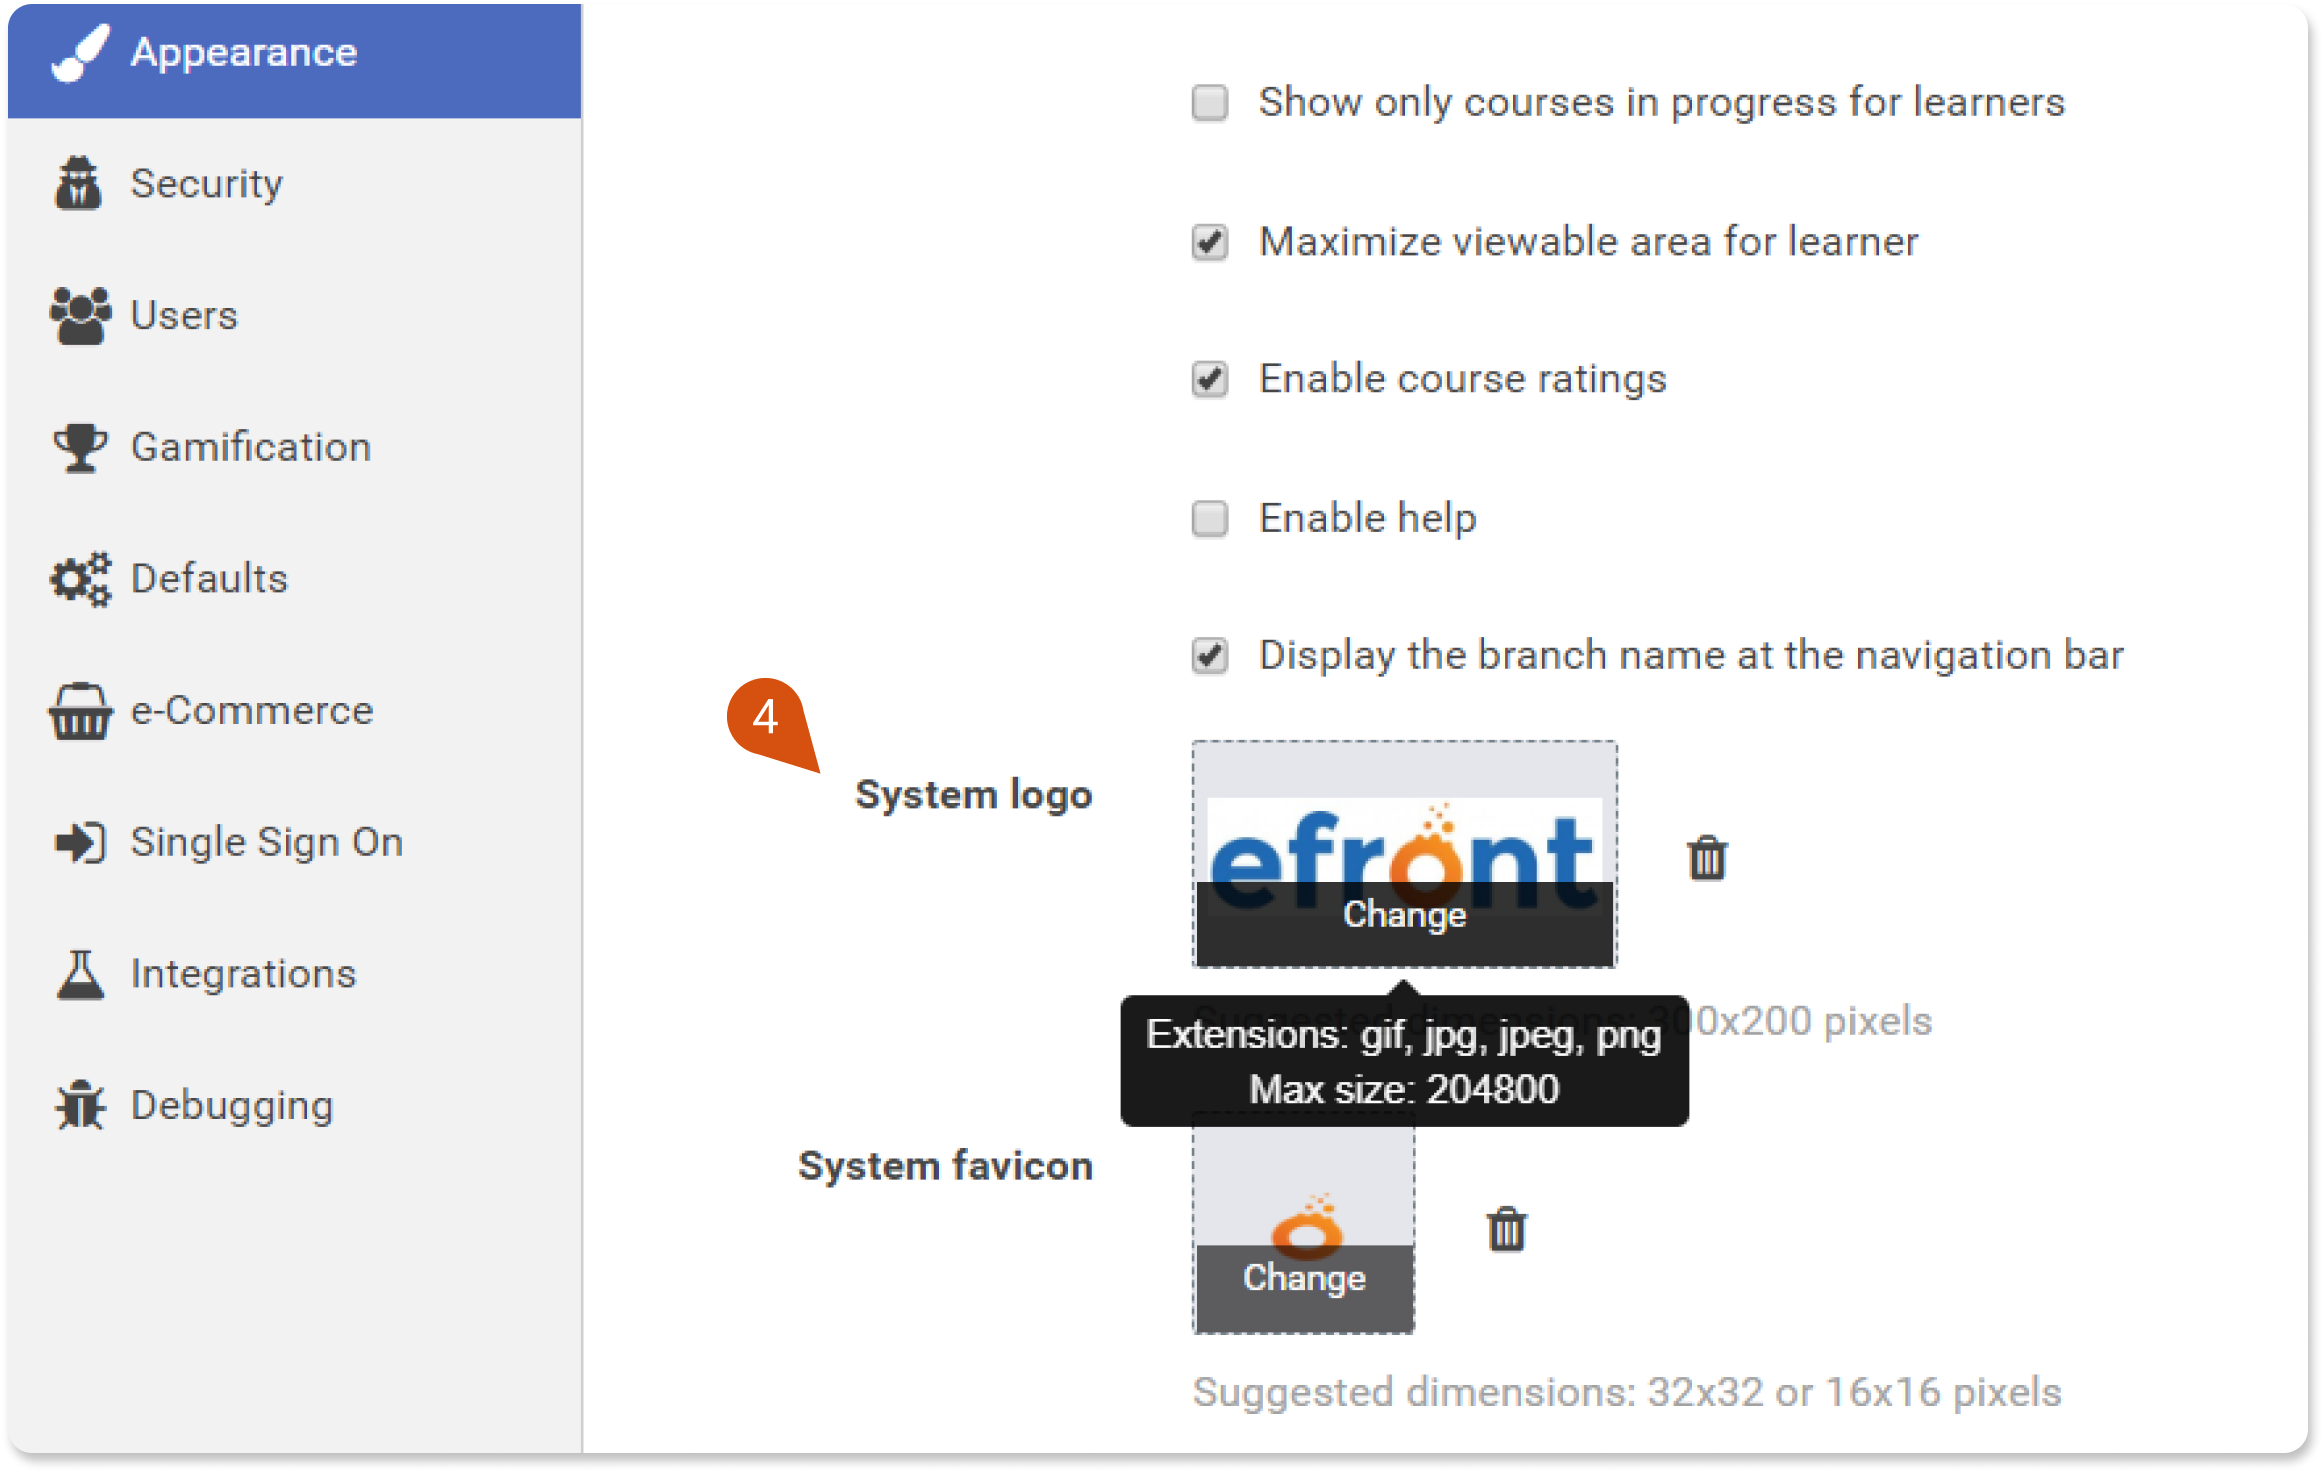
Task: Disable Enable course ratings checkbox
Action: (1210, 380)
